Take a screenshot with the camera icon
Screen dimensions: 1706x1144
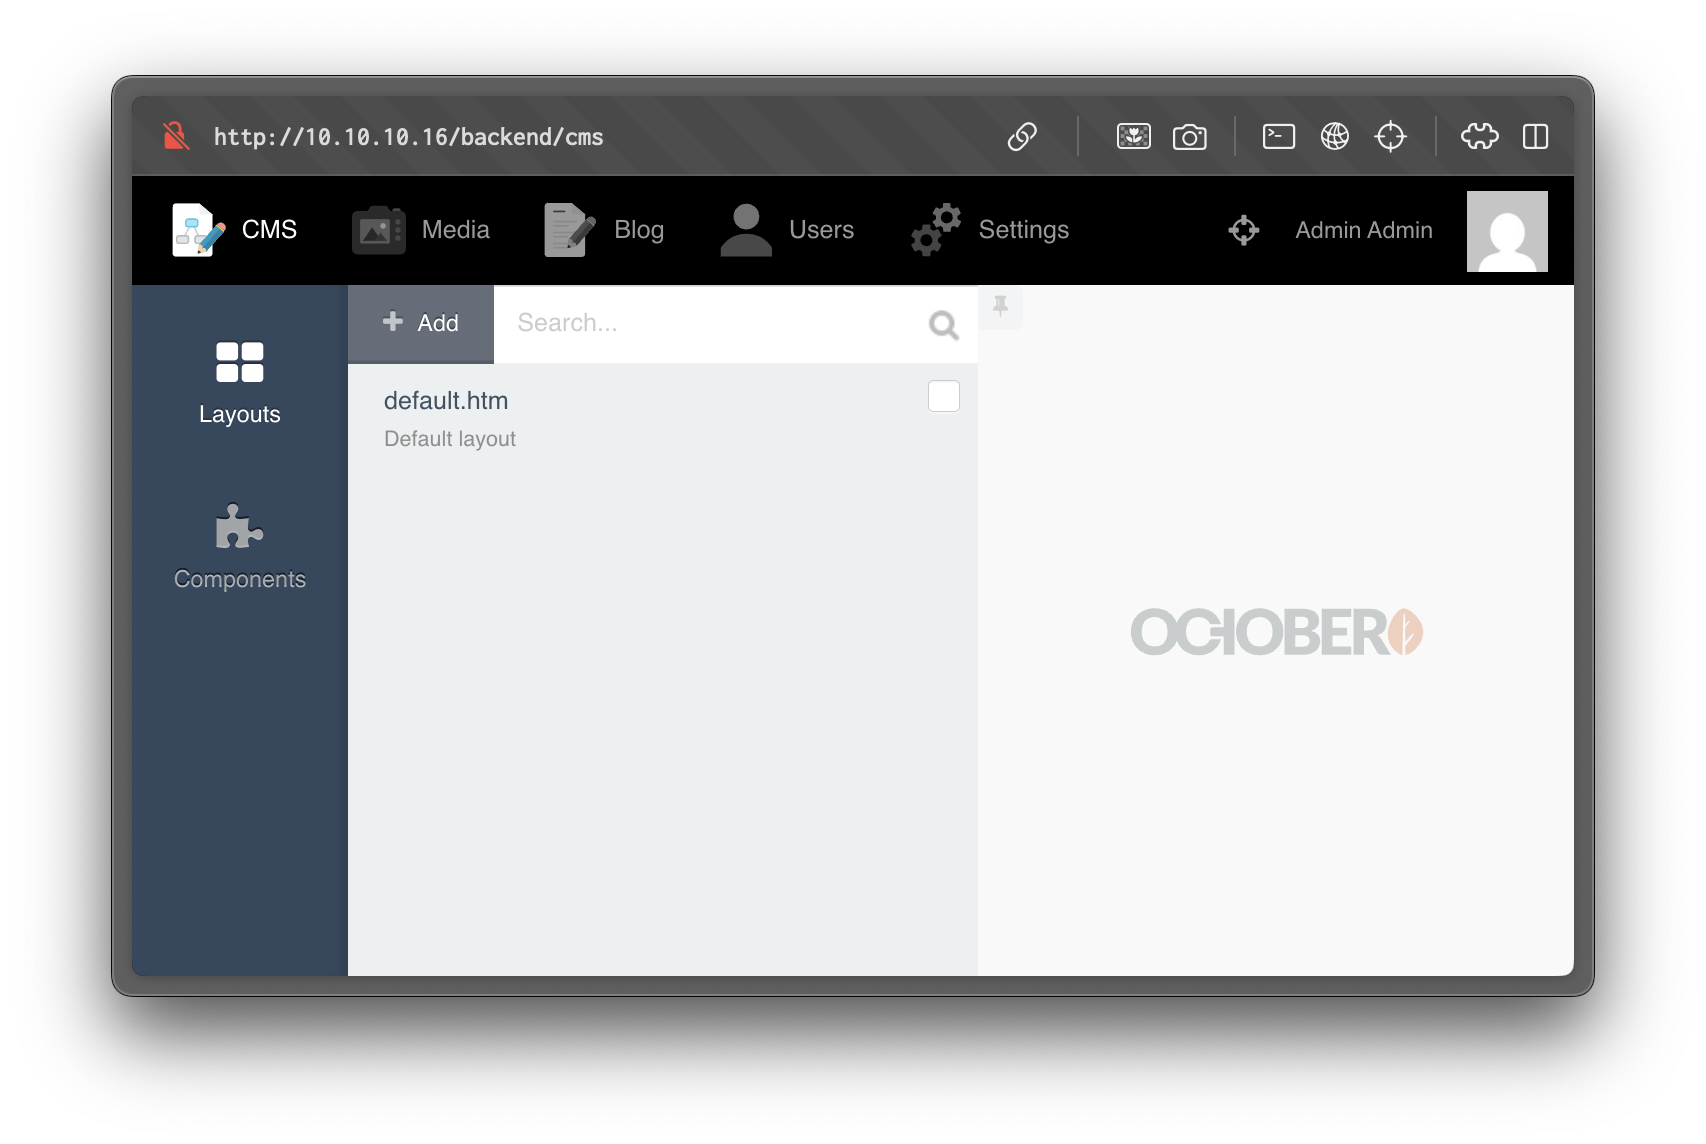click(x=1190, y=136)
